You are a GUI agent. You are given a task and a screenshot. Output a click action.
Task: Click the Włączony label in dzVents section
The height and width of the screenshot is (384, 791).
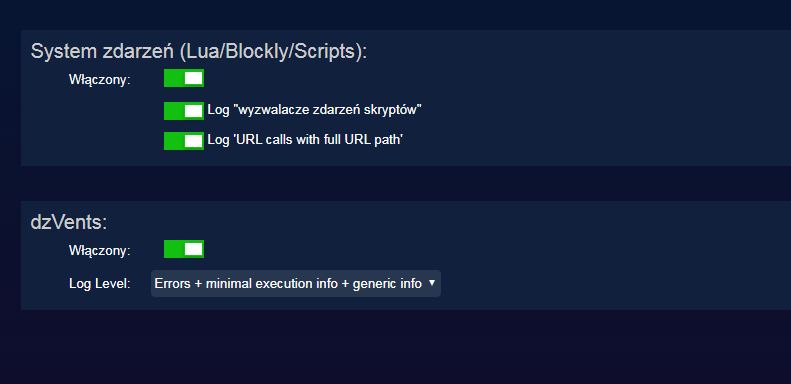click(x=99, y=251)
